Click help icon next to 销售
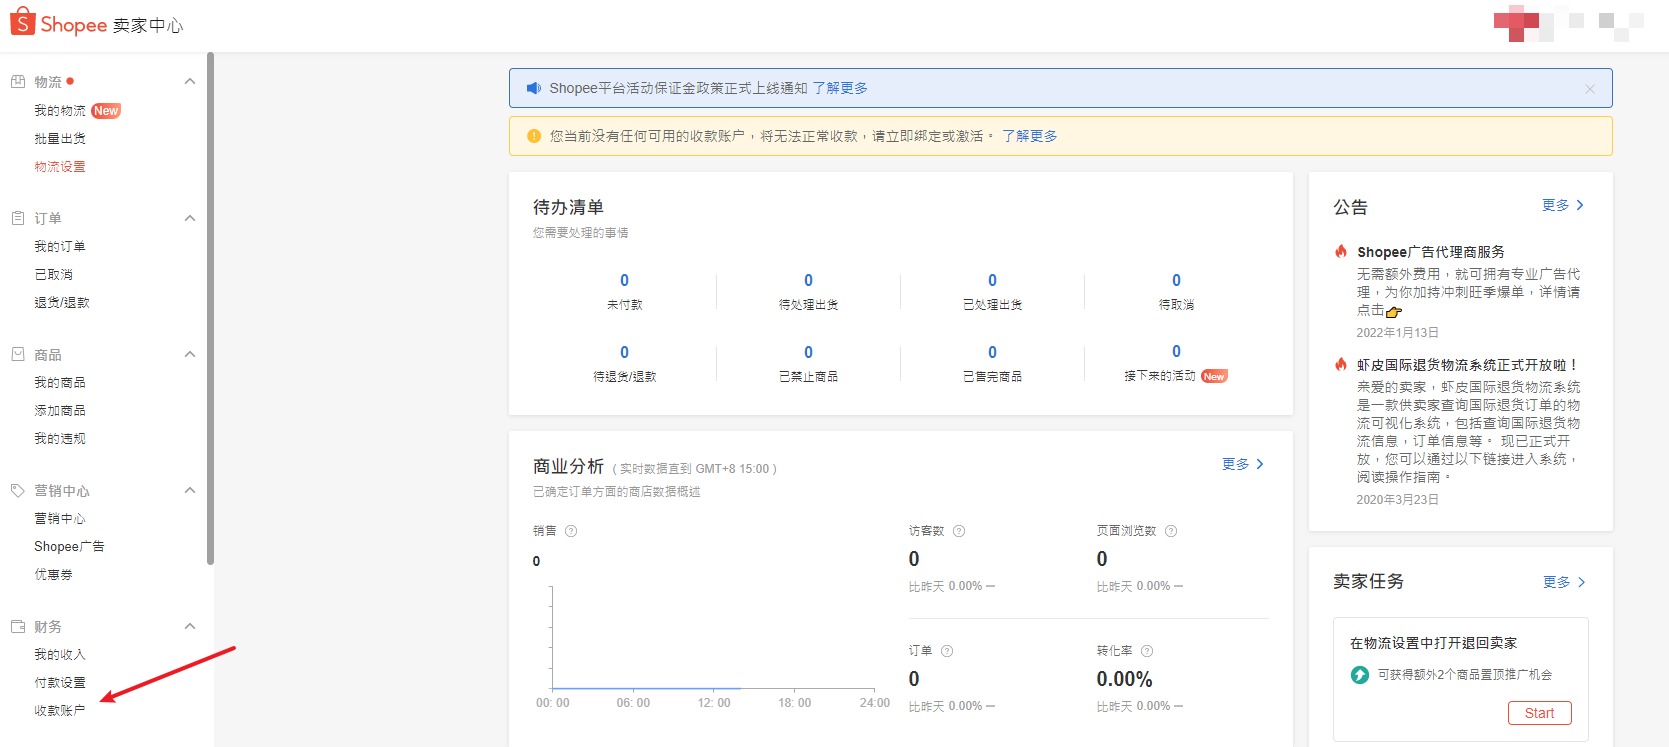The height and width of the screenshot is (747, 1669). 571,531
